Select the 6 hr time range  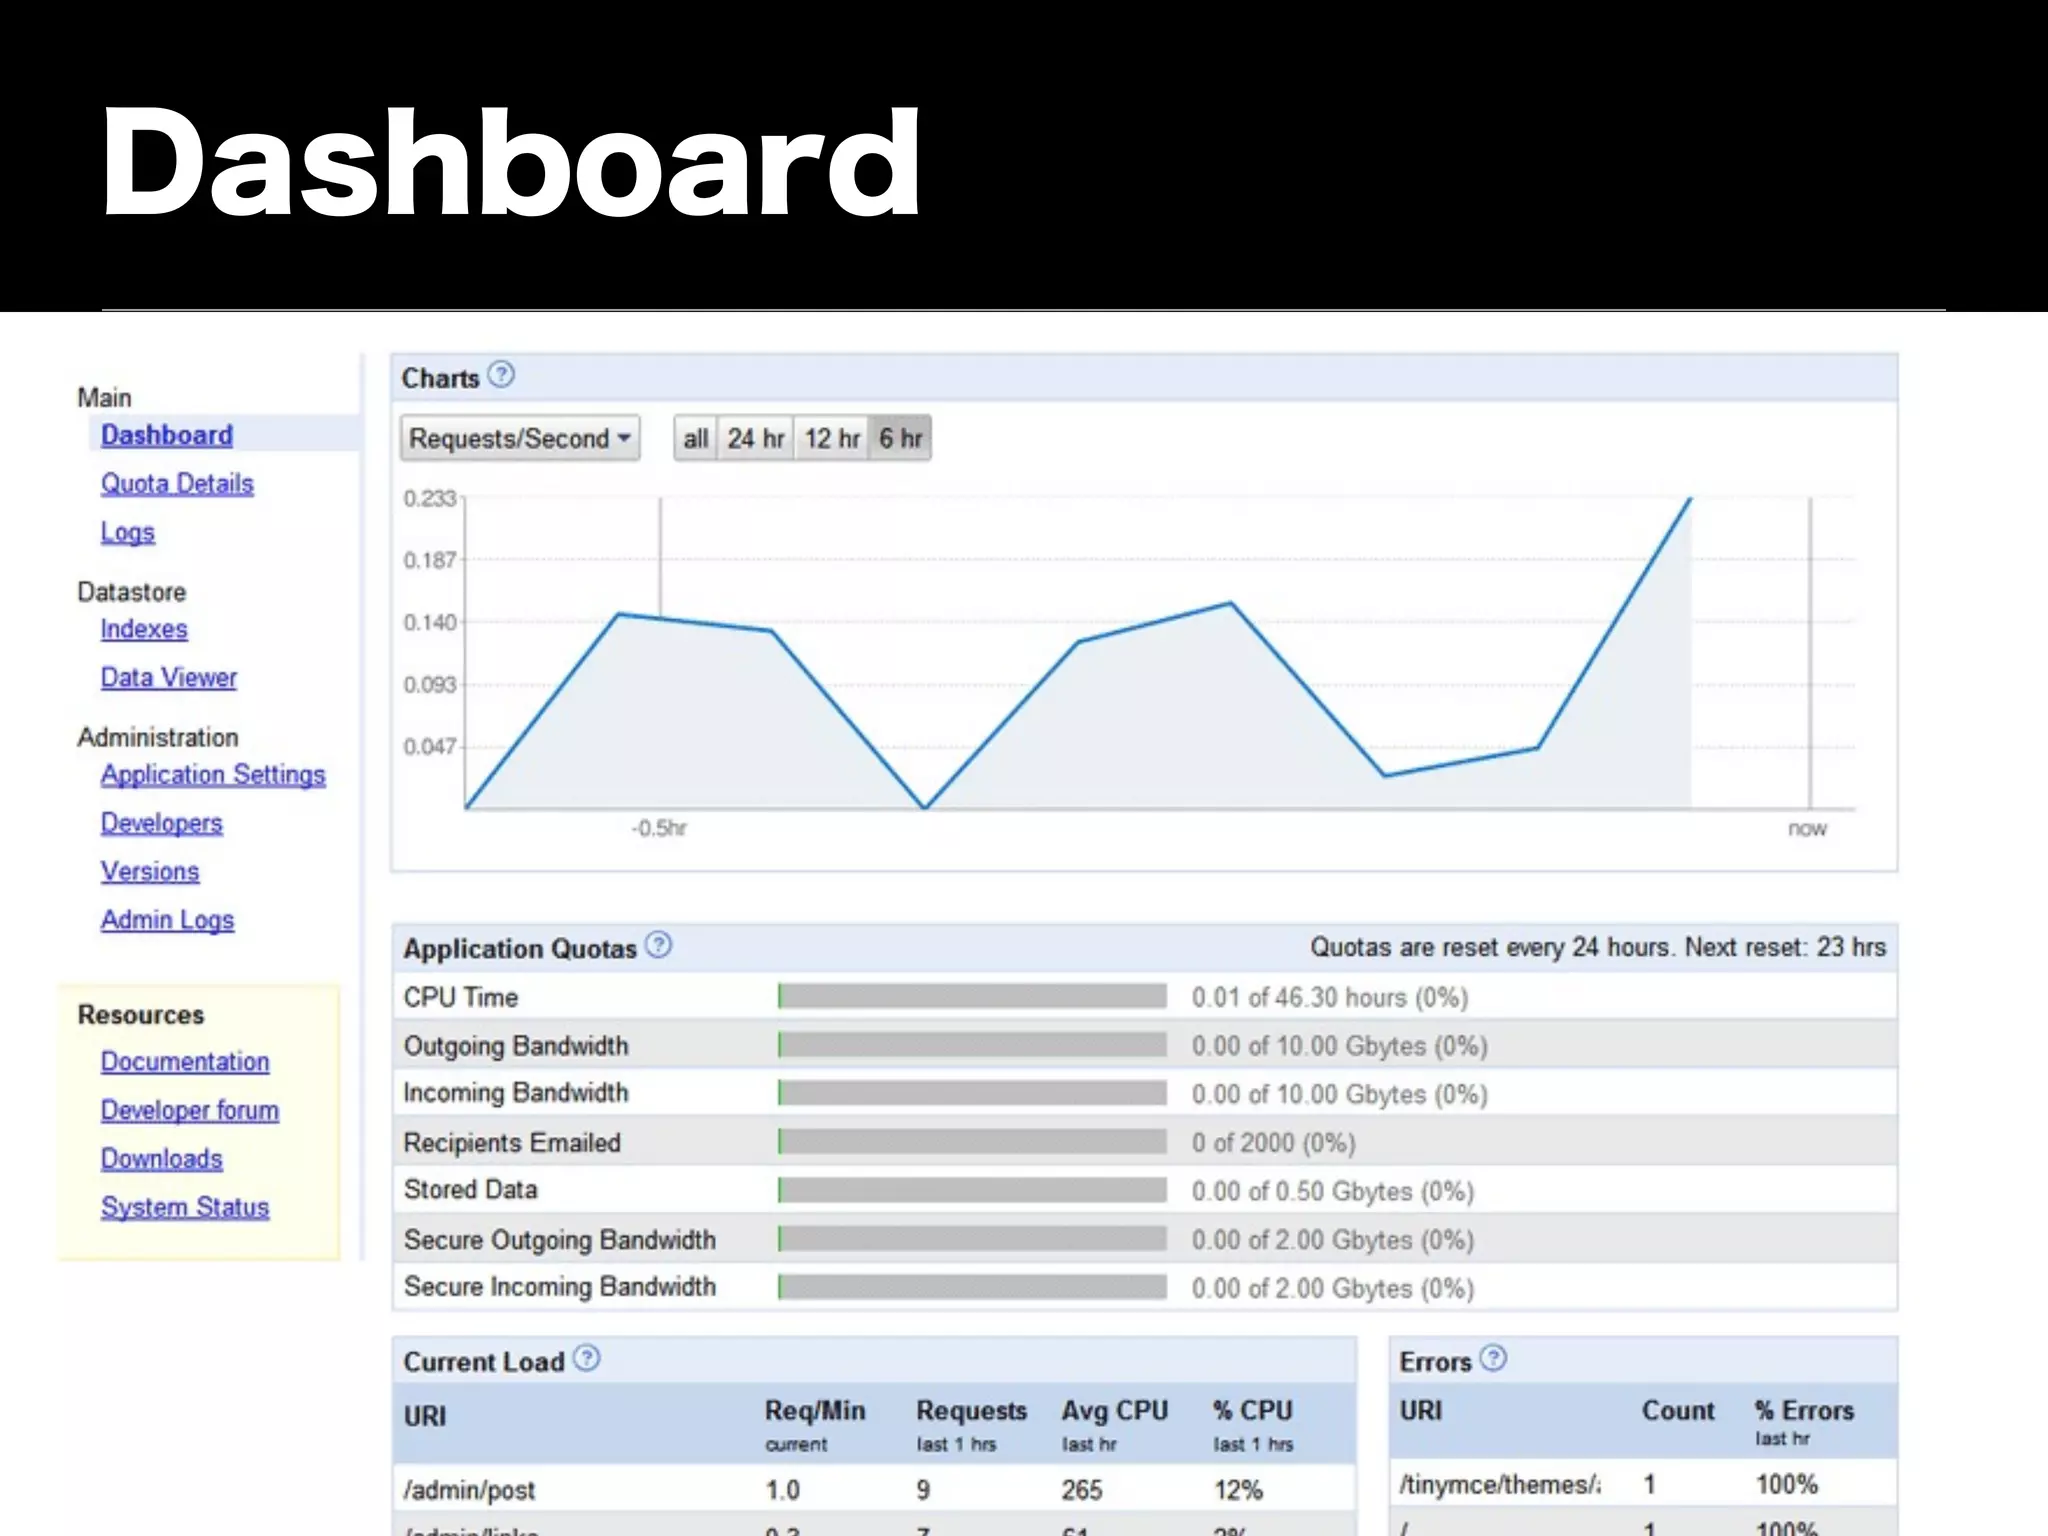click(x=900, y=438)
